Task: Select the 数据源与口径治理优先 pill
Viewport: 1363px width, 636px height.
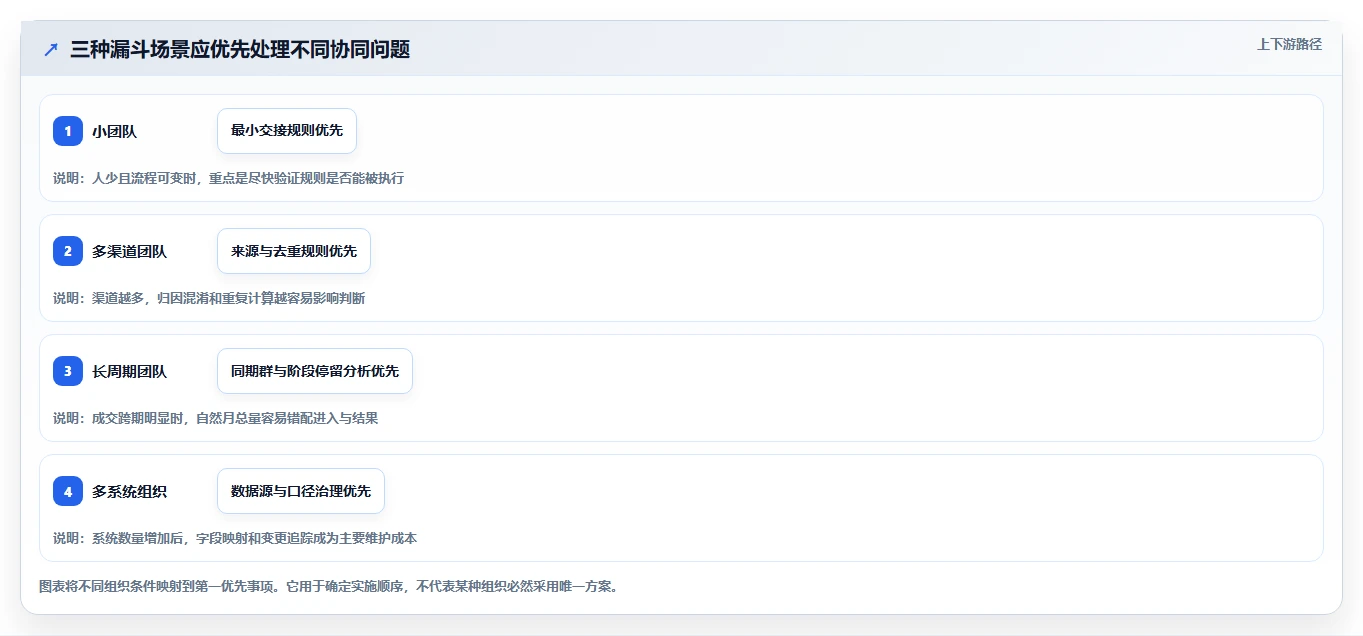Action: 301,491
